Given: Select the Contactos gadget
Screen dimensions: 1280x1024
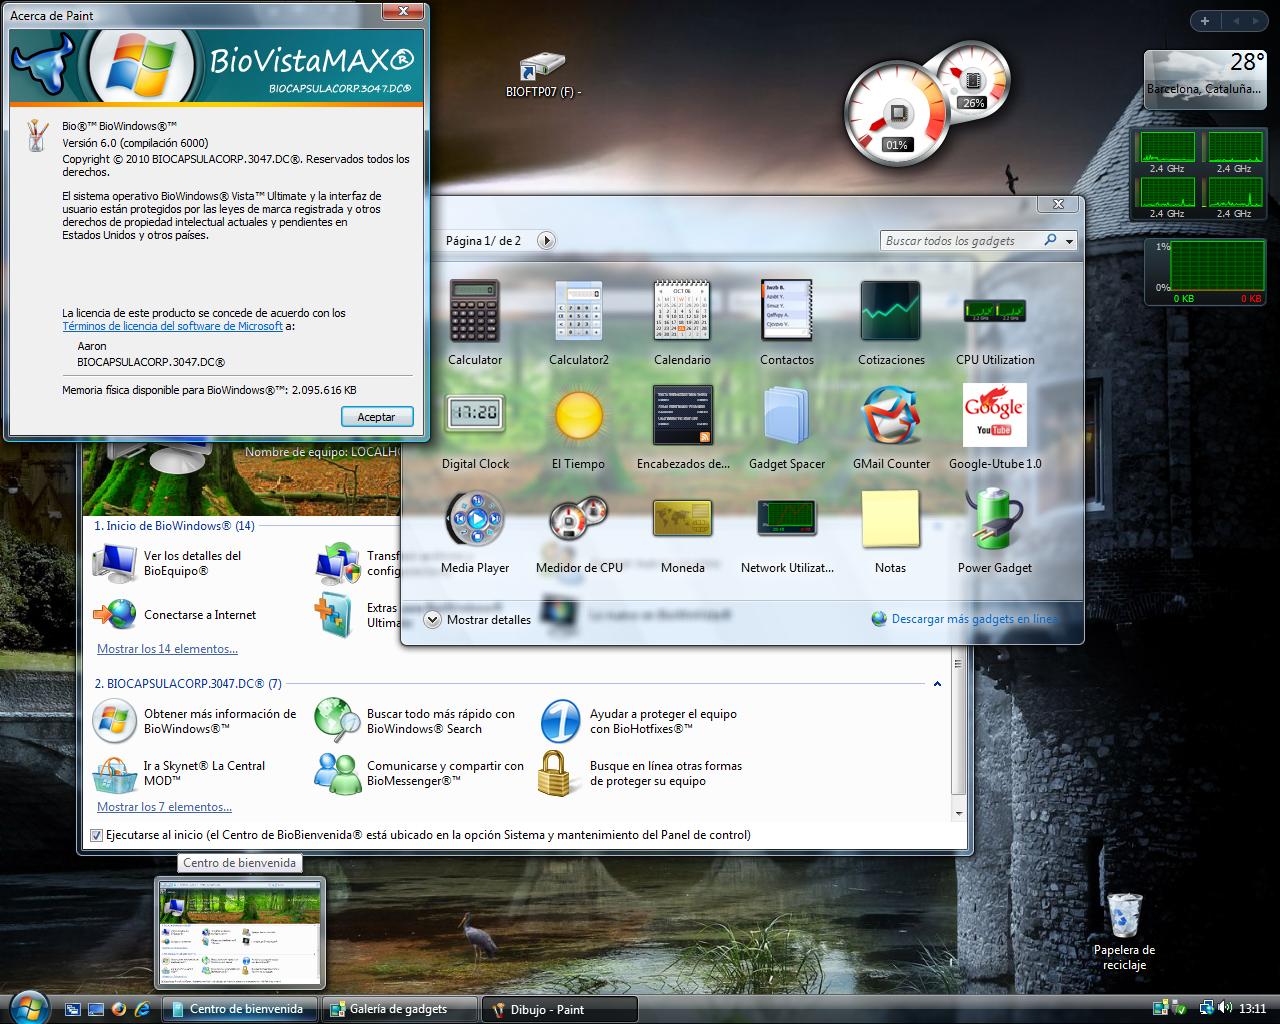Looking at the screenshot, I should 787,310.
